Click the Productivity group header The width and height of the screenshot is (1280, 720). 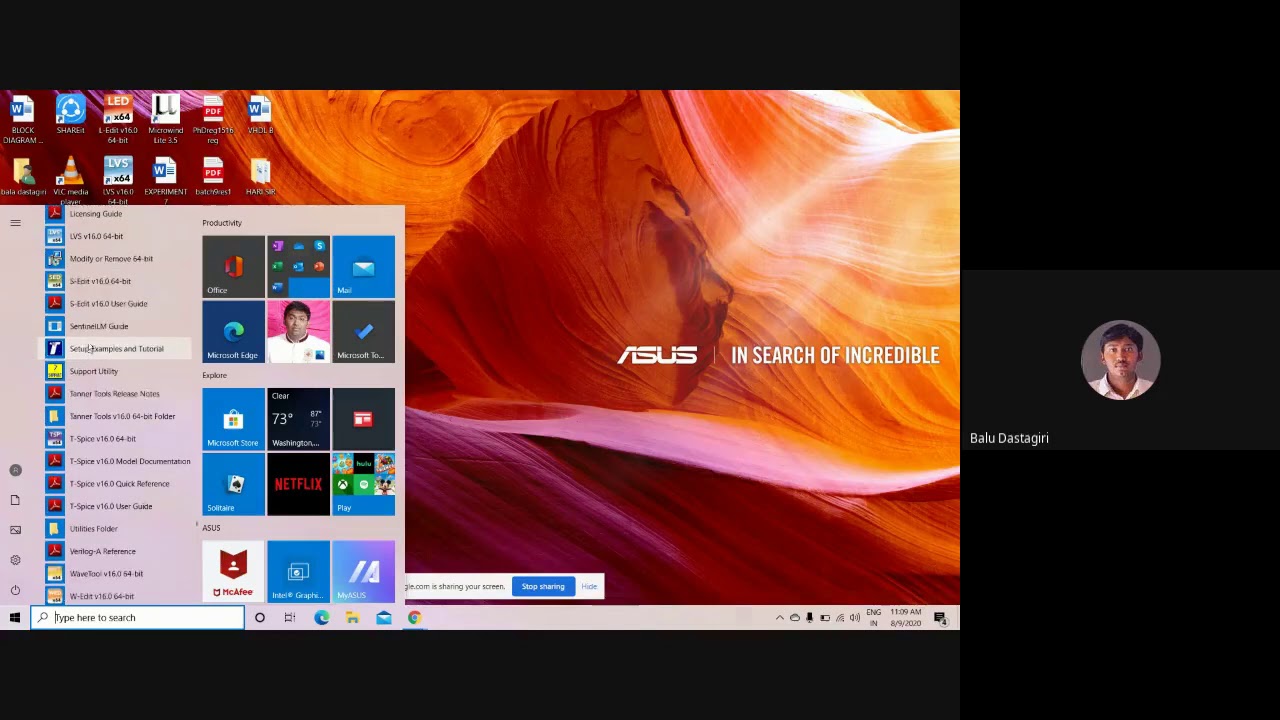pyautogui.click(x=222, y=223)
